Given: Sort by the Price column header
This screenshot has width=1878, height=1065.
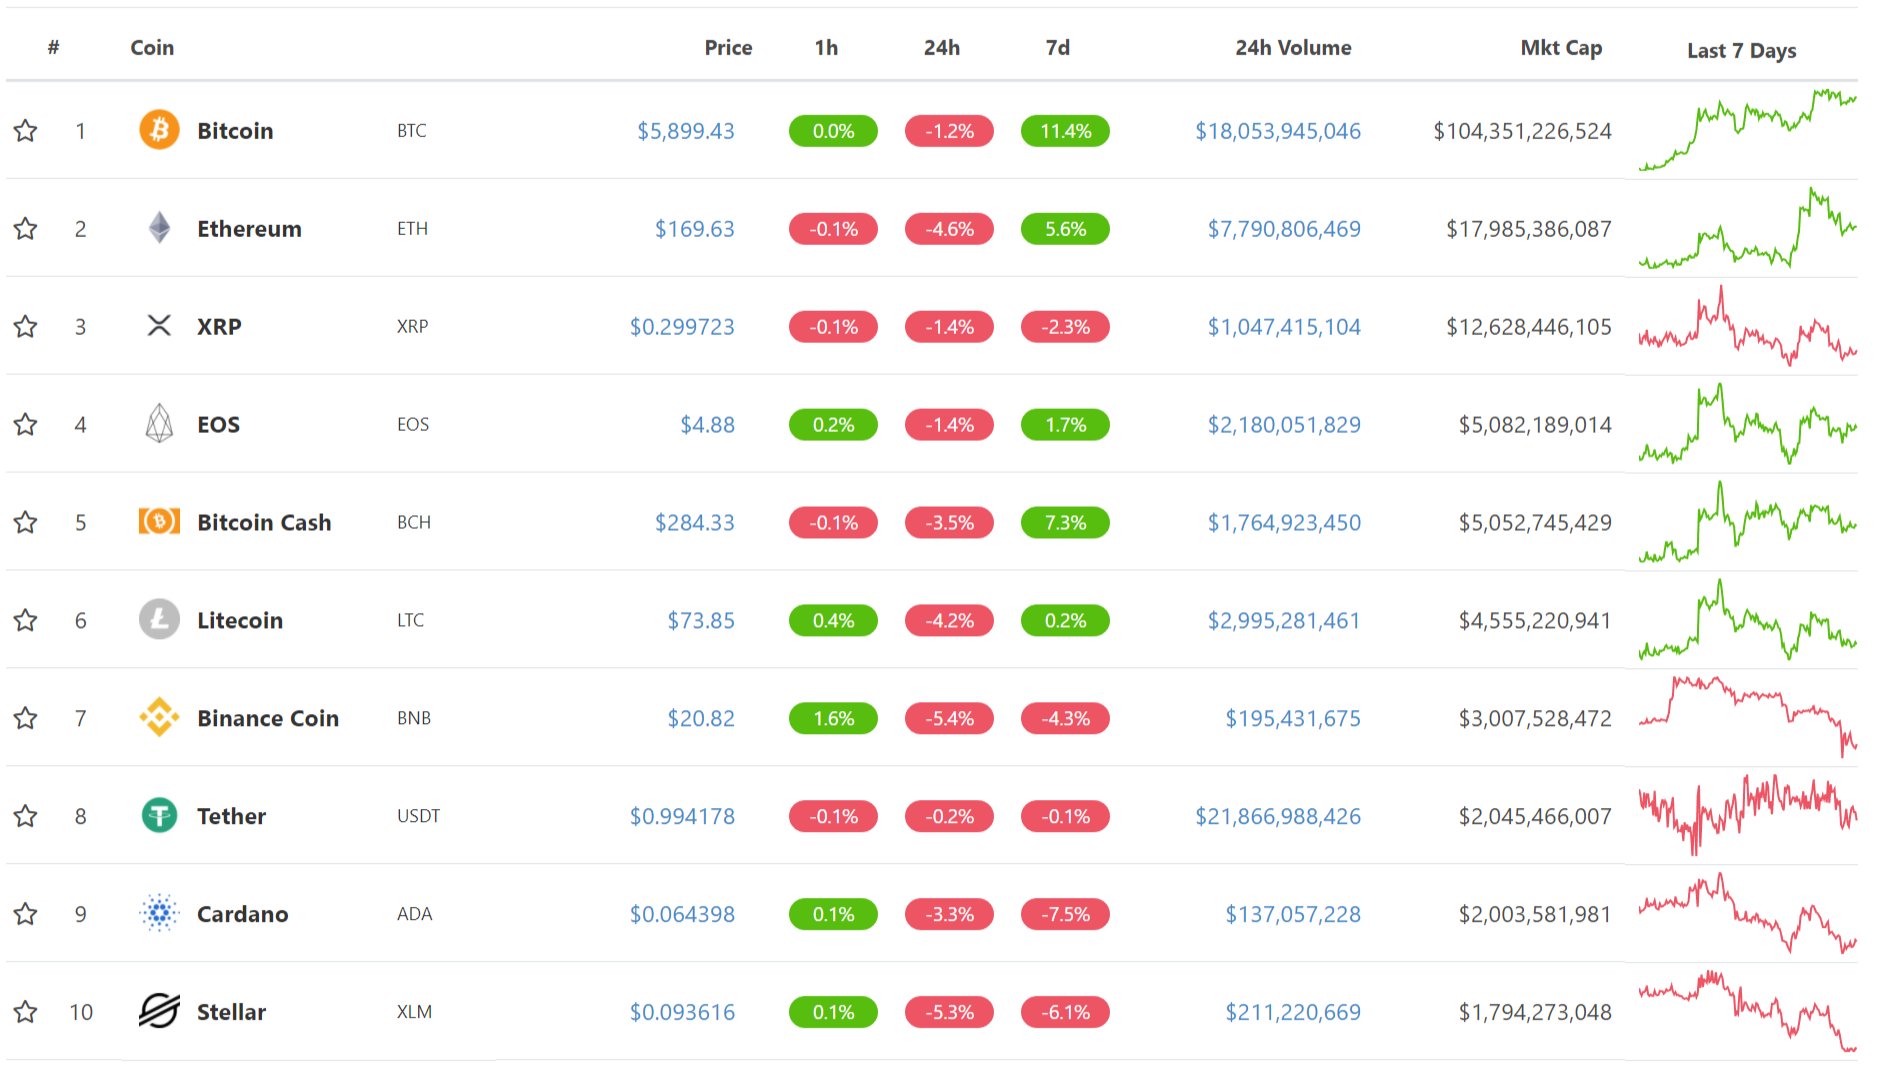Looking at the screenshot, I should (x=728, y=47).
